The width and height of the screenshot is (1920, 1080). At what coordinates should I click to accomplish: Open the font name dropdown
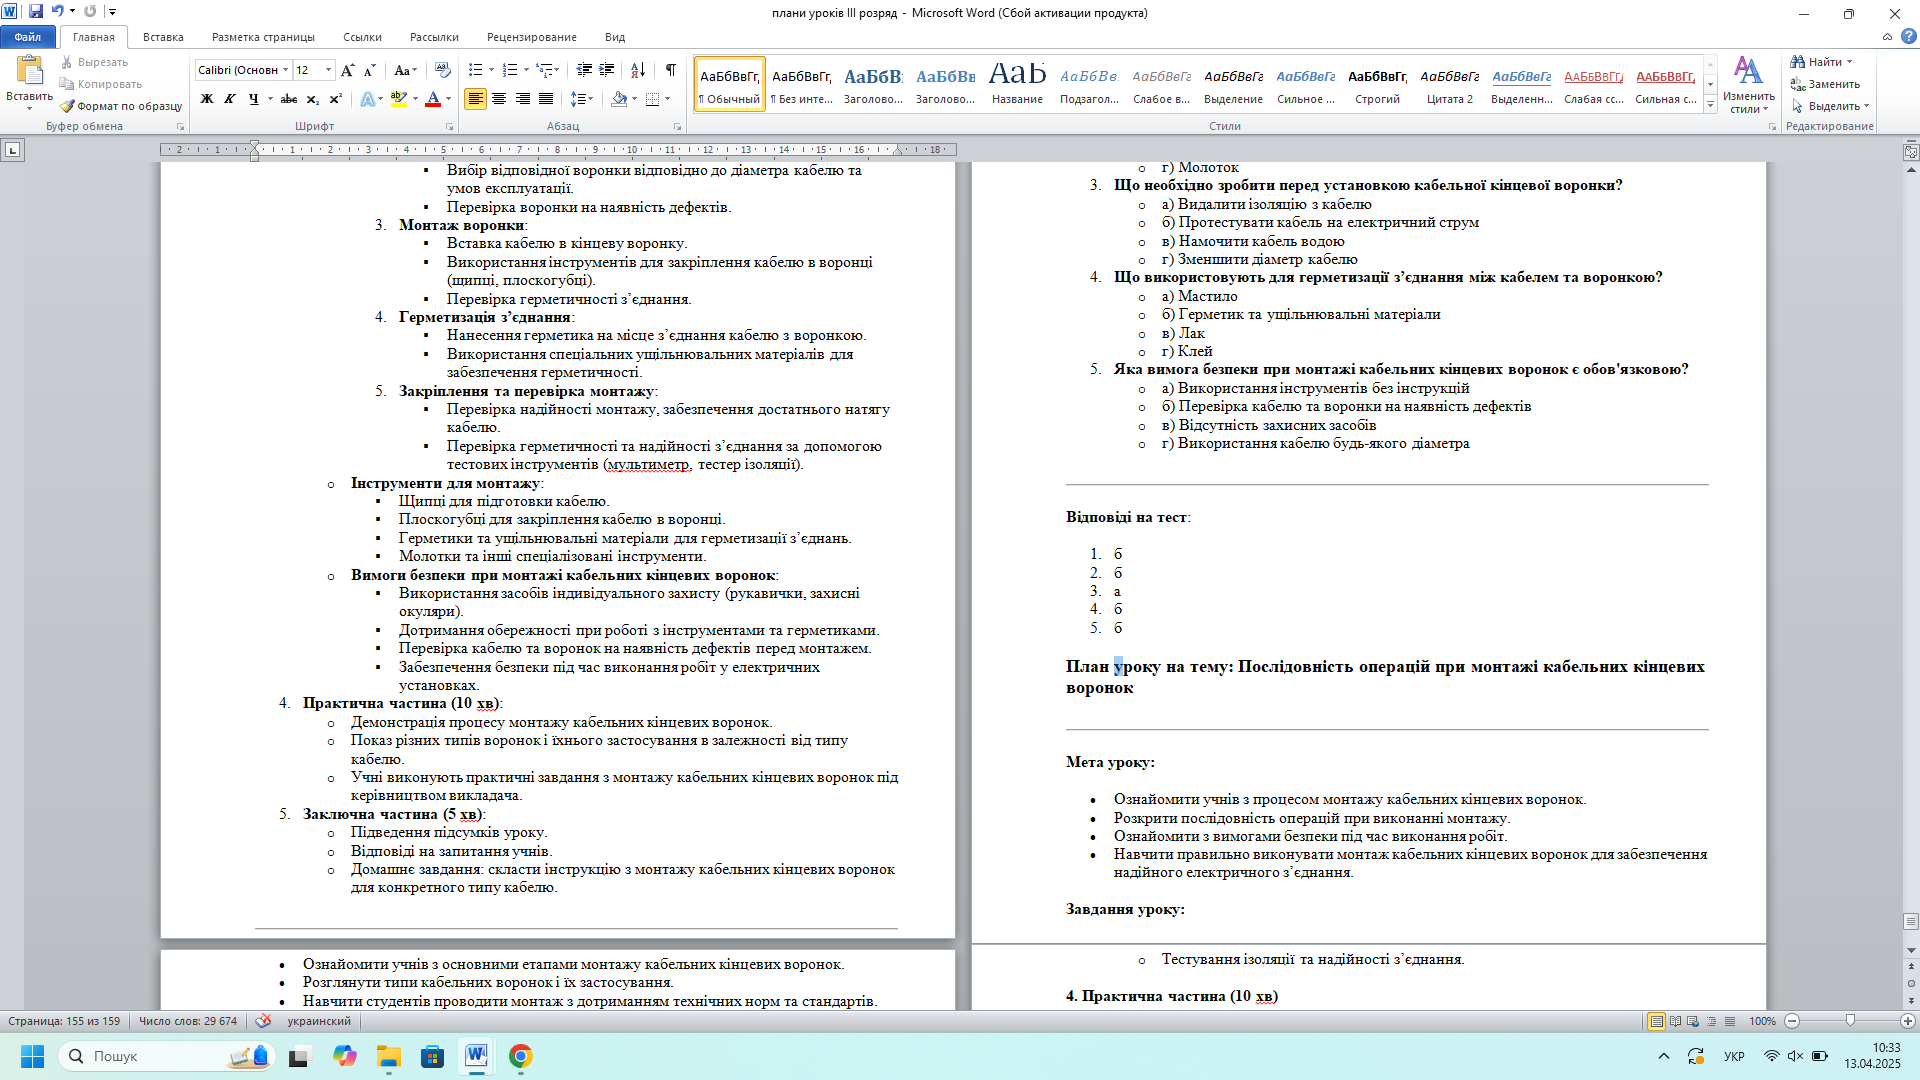click(285, 70)
